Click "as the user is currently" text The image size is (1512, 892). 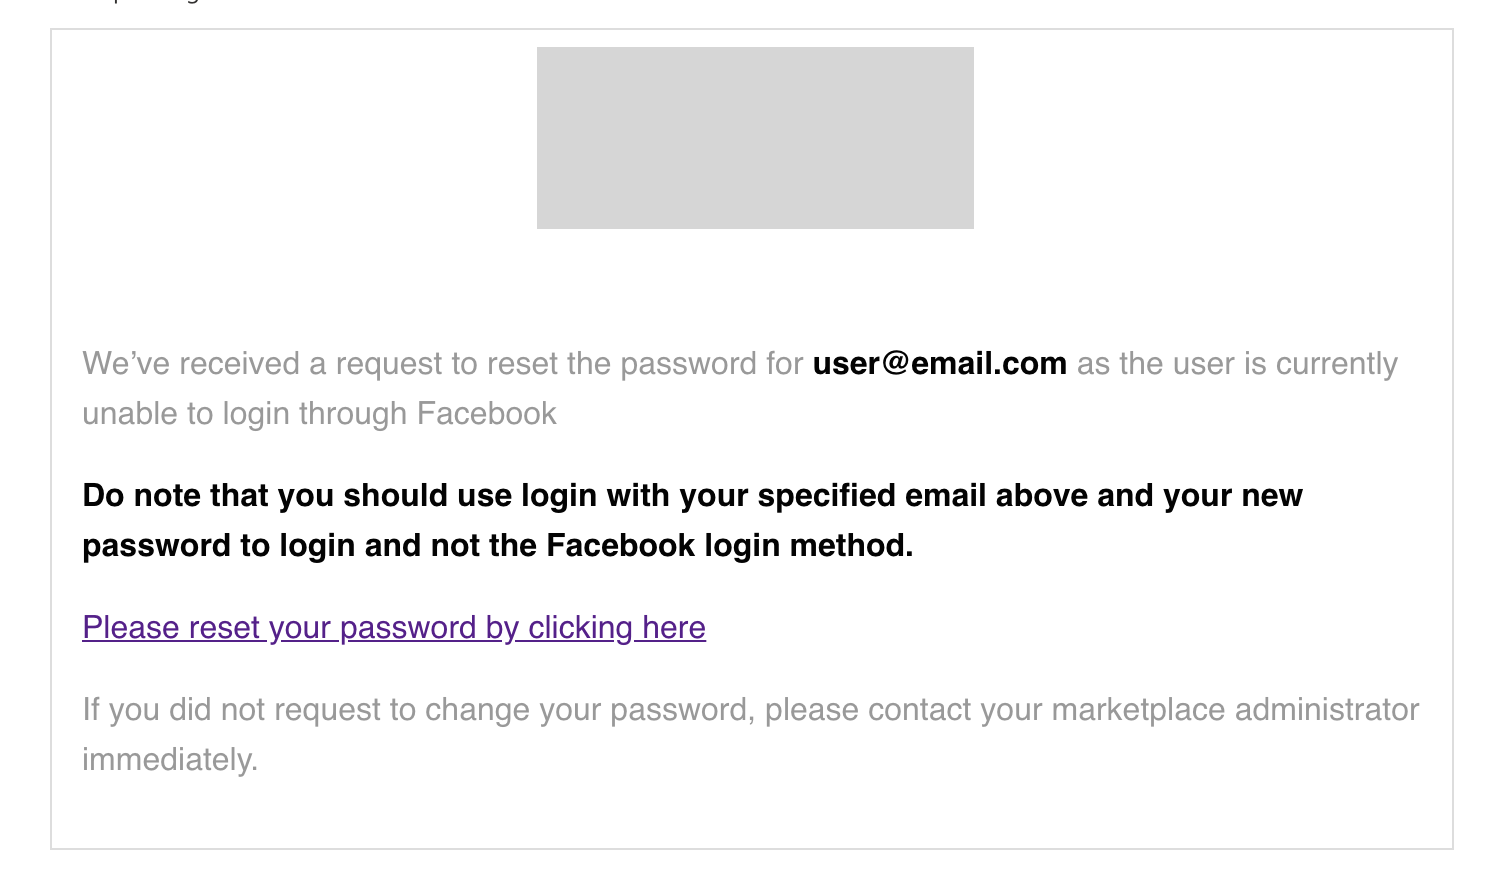(1237, 364)
